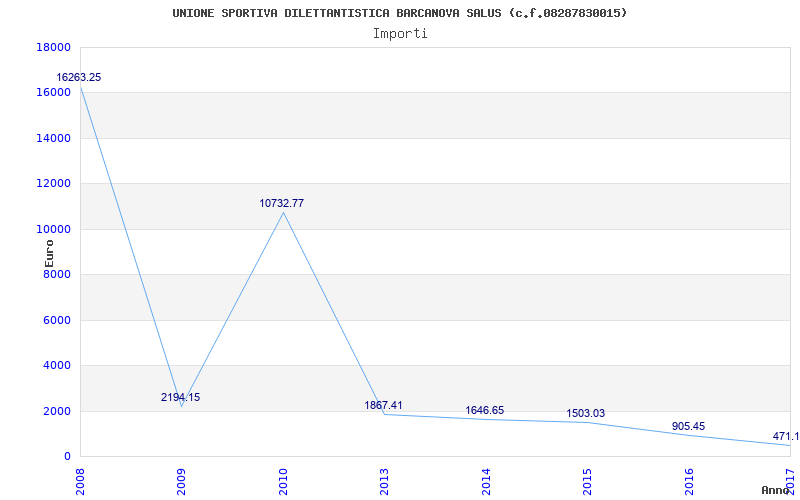Viewport: 800px width, 500px height.
Task: Click the 1646.65 value label
Action: point(485,411)
